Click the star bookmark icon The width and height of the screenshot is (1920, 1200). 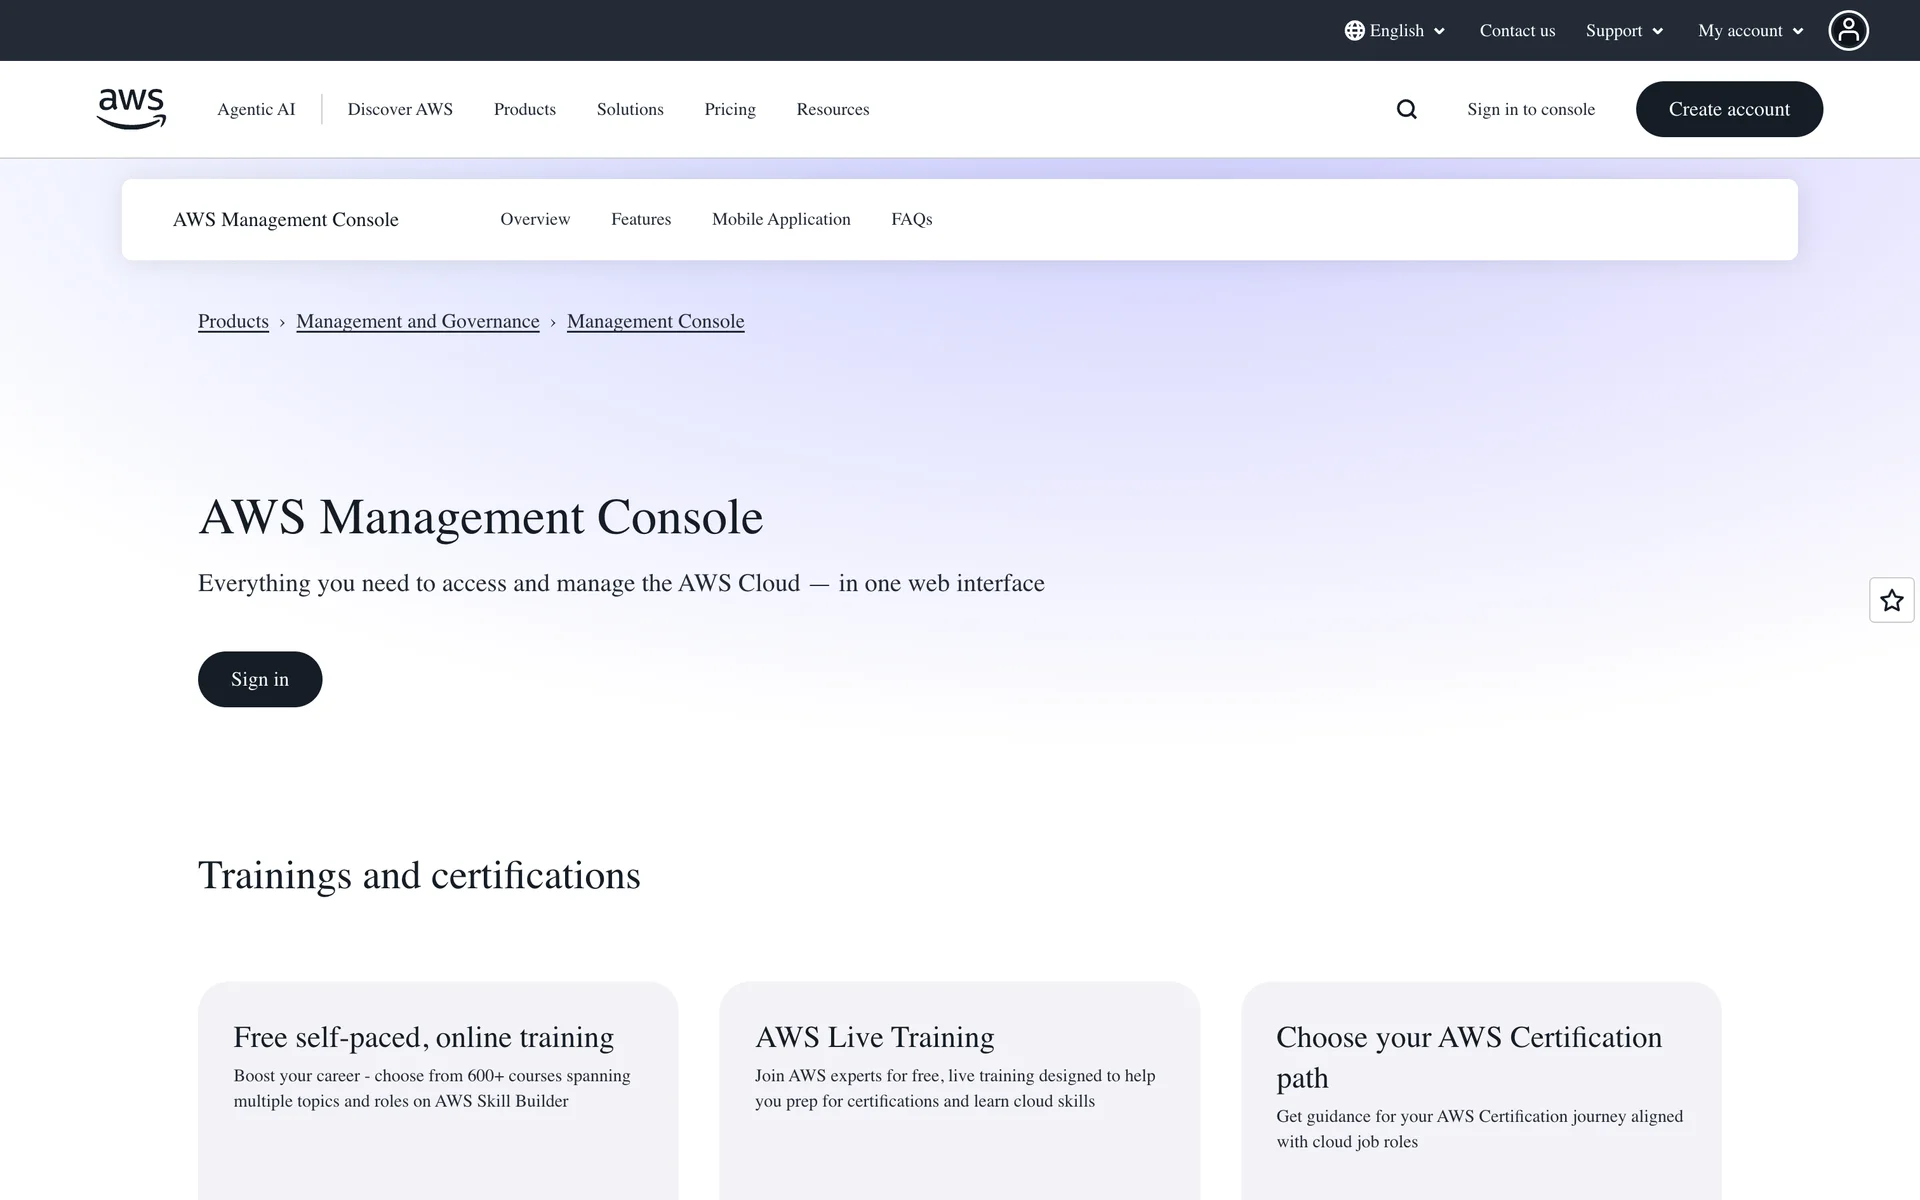click(1891, 600)
